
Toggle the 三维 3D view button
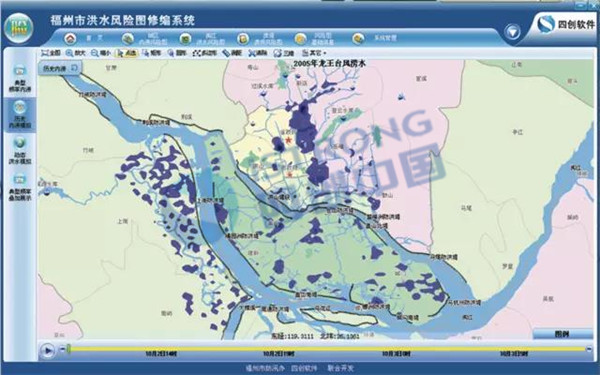[x=284, y=53]
